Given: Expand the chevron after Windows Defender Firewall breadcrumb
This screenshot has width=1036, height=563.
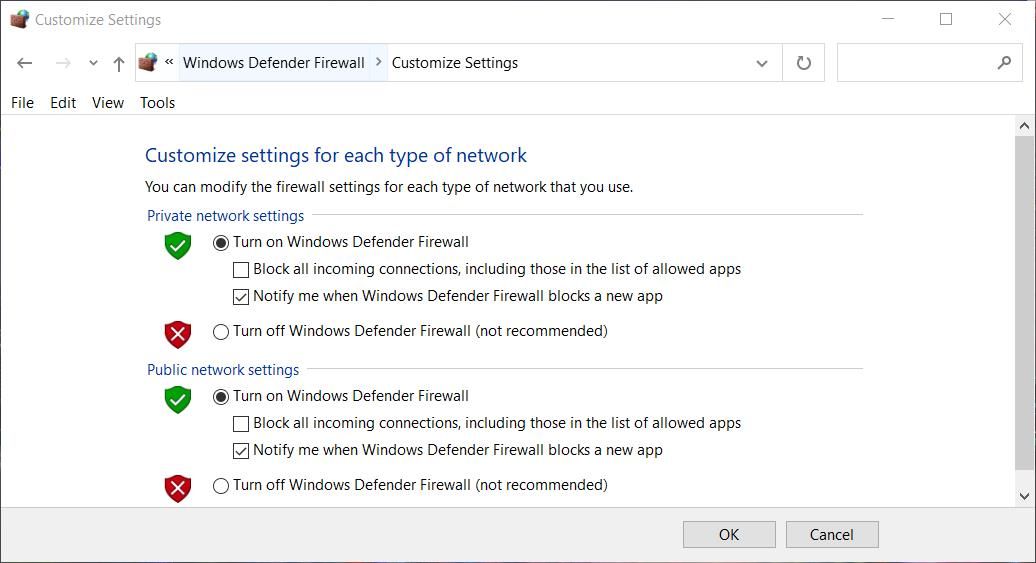Looking at the screenshot, I should pyautogui.click(x=379, y=62).
